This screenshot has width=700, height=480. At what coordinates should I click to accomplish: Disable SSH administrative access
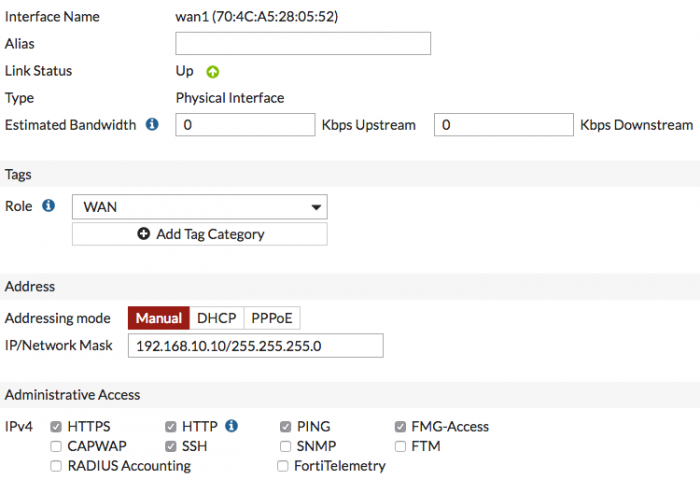(172, 446)
